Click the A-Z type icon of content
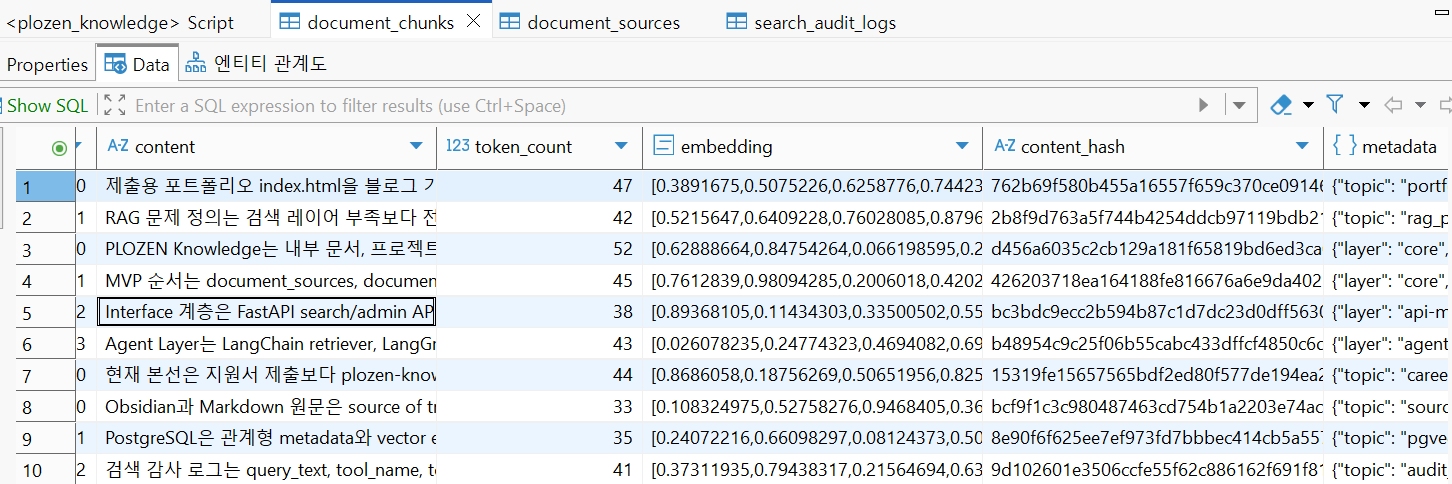The image size is (1452, 484). [x=118, y=147]
